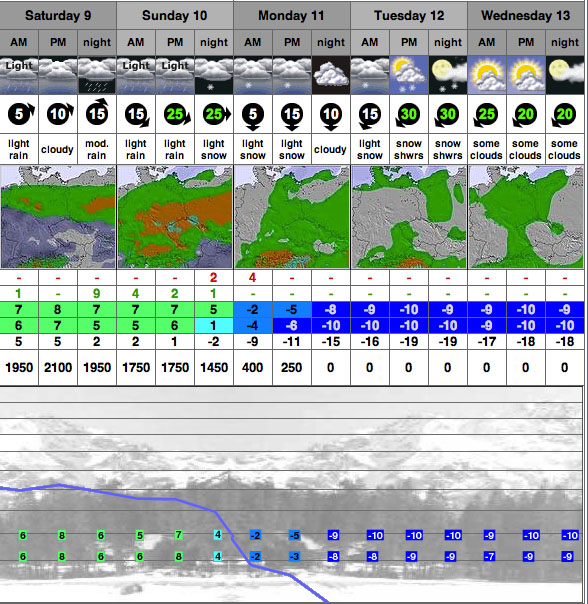Click the Wednesday night moon and clouds icon

[565, 75]
